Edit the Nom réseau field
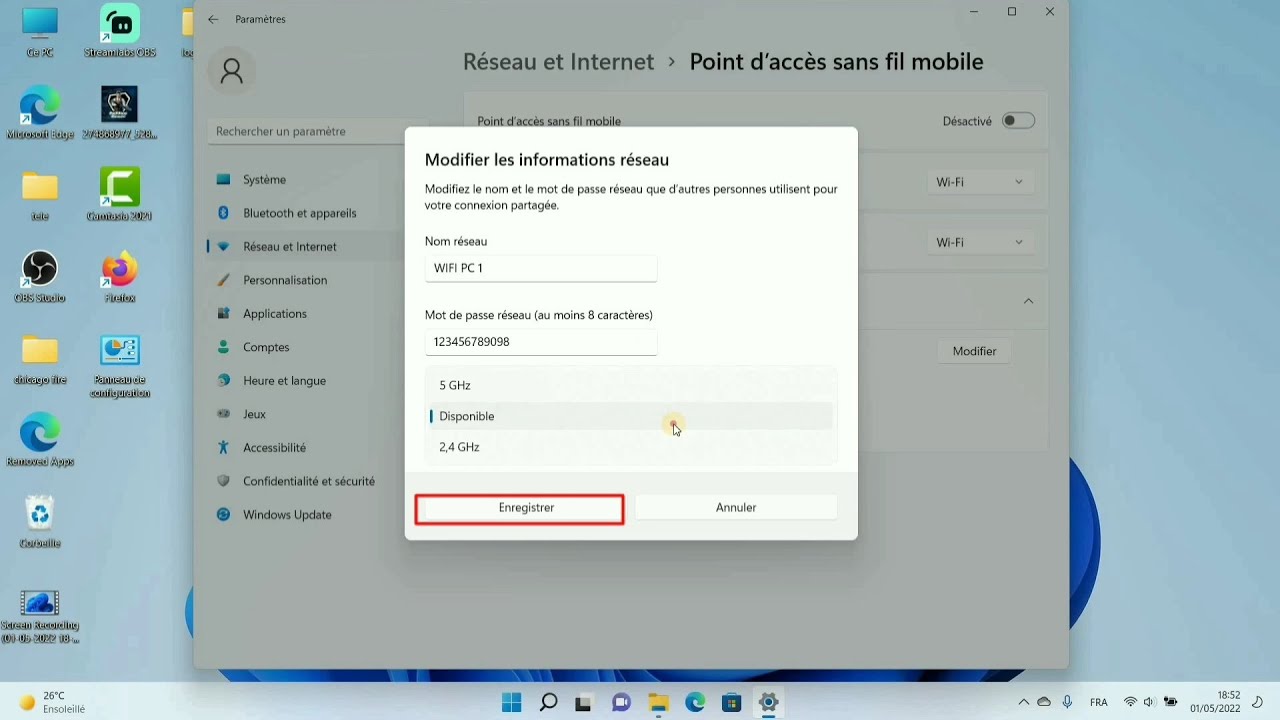Screen dimensions: 1280x720 541,268
